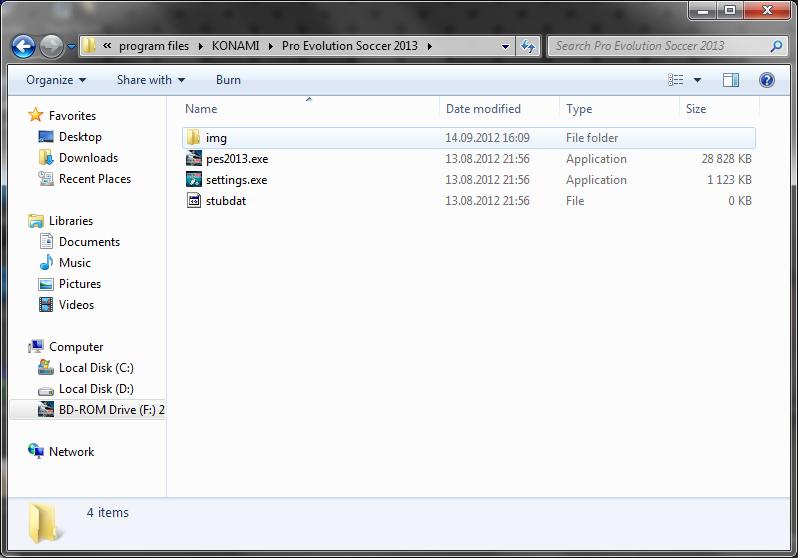The image size is (798, 558).
Task: Click the Network icon
Action: click(36, 451)
